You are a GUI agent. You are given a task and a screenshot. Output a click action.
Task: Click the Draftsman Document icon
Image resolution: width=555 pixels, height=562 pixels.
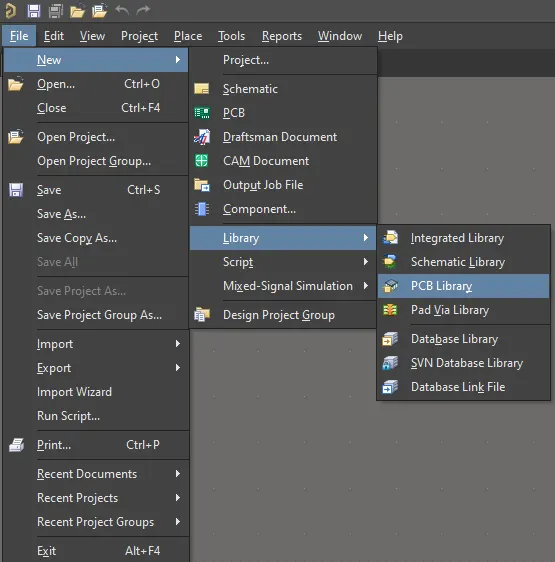coord(202,137)
